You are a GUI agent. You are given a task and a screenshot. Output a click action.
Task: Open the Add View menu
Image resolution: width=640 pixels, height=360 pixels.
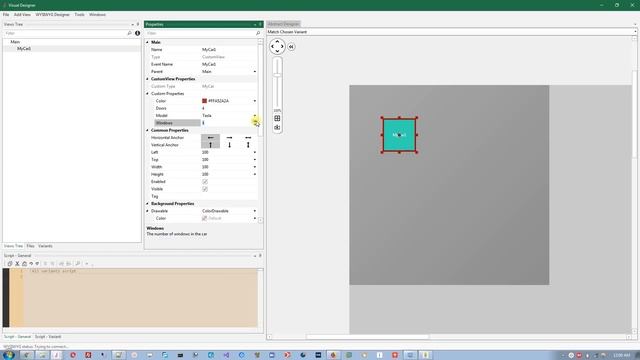22,15
